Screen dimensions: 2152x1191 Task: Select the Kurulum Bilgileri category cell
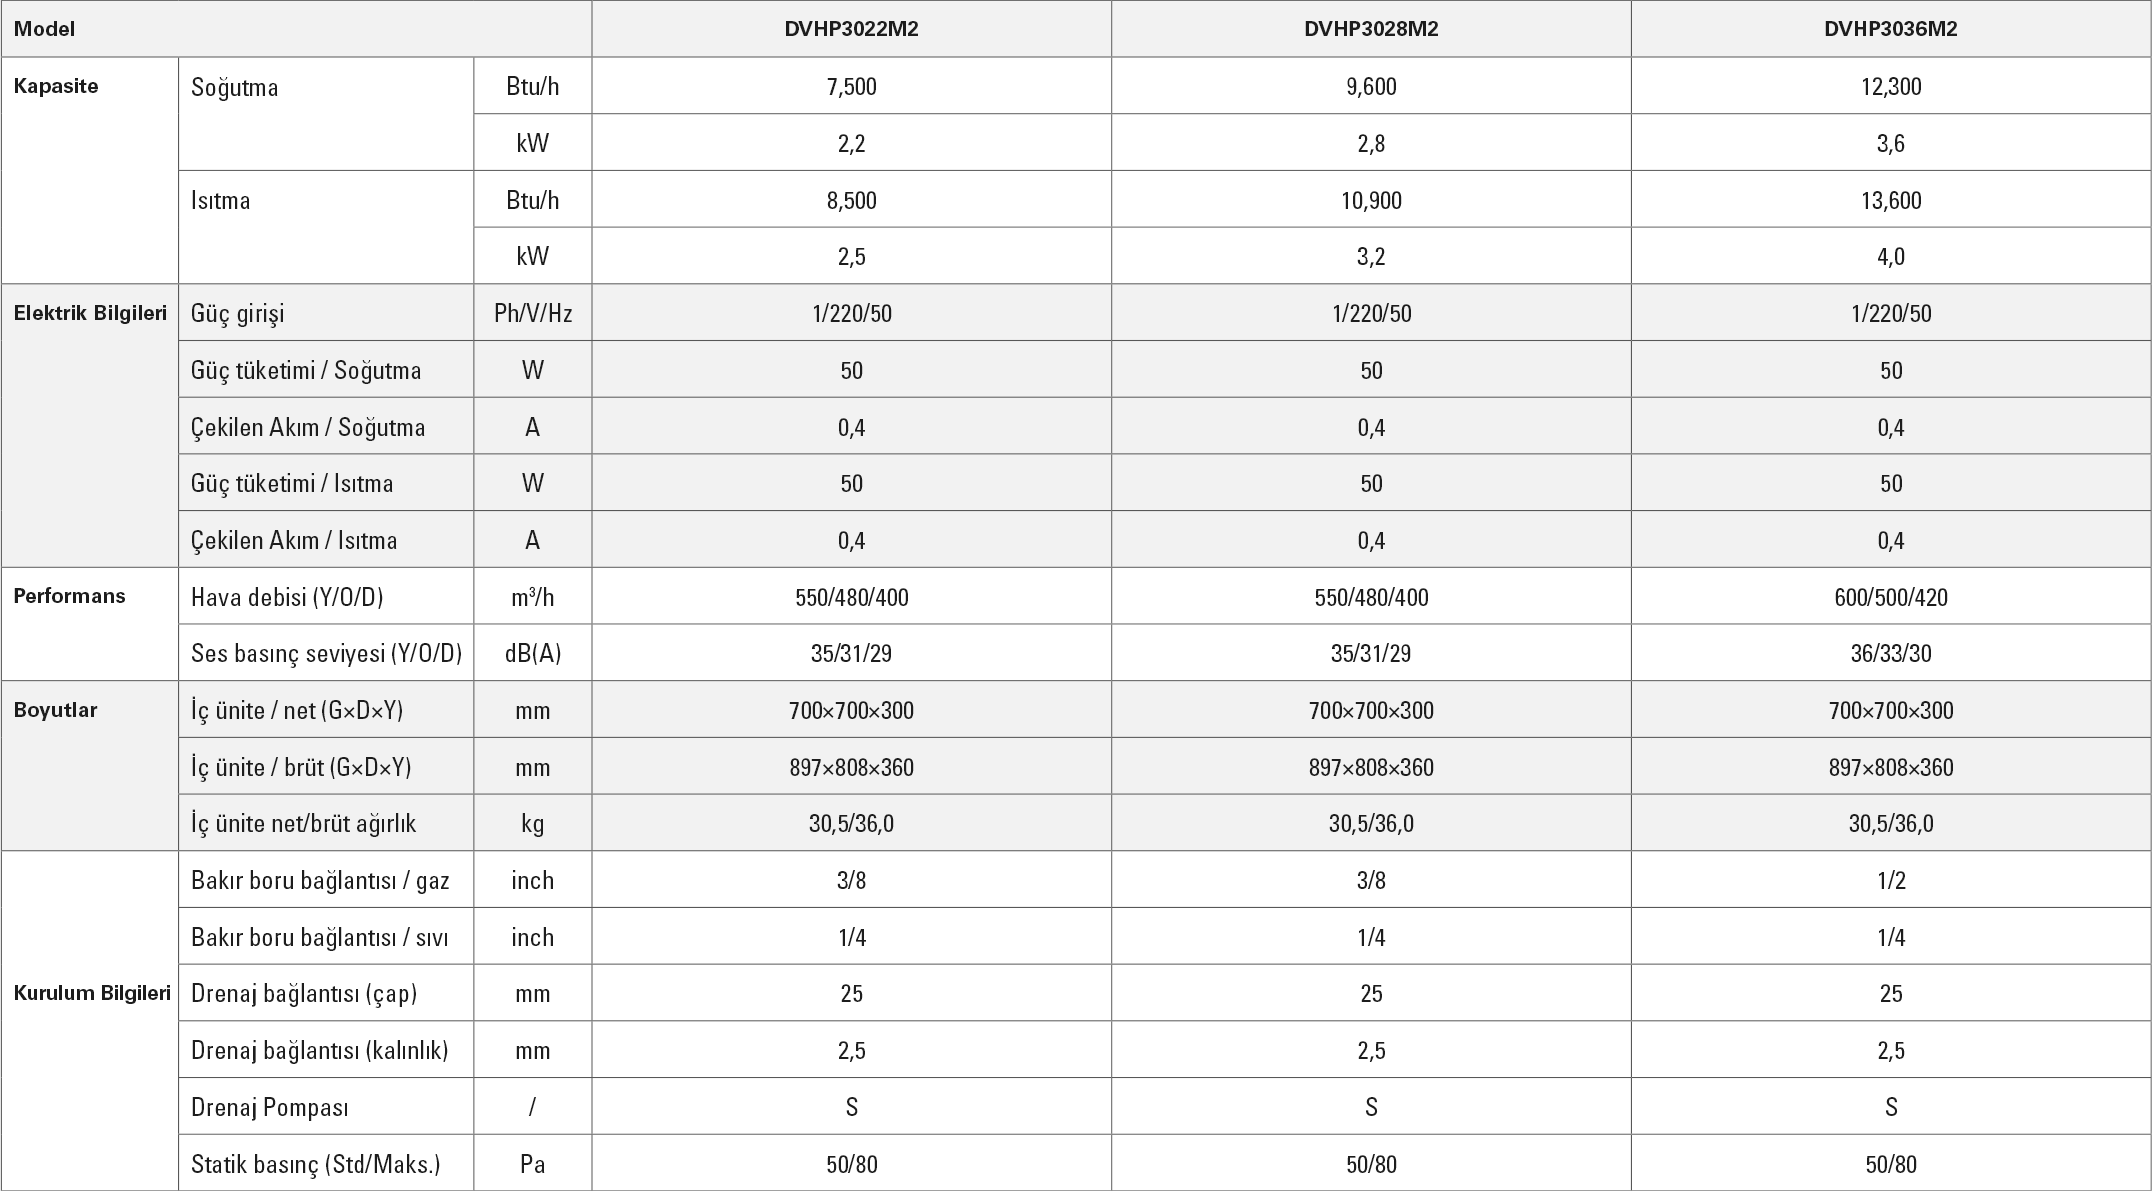92,993
